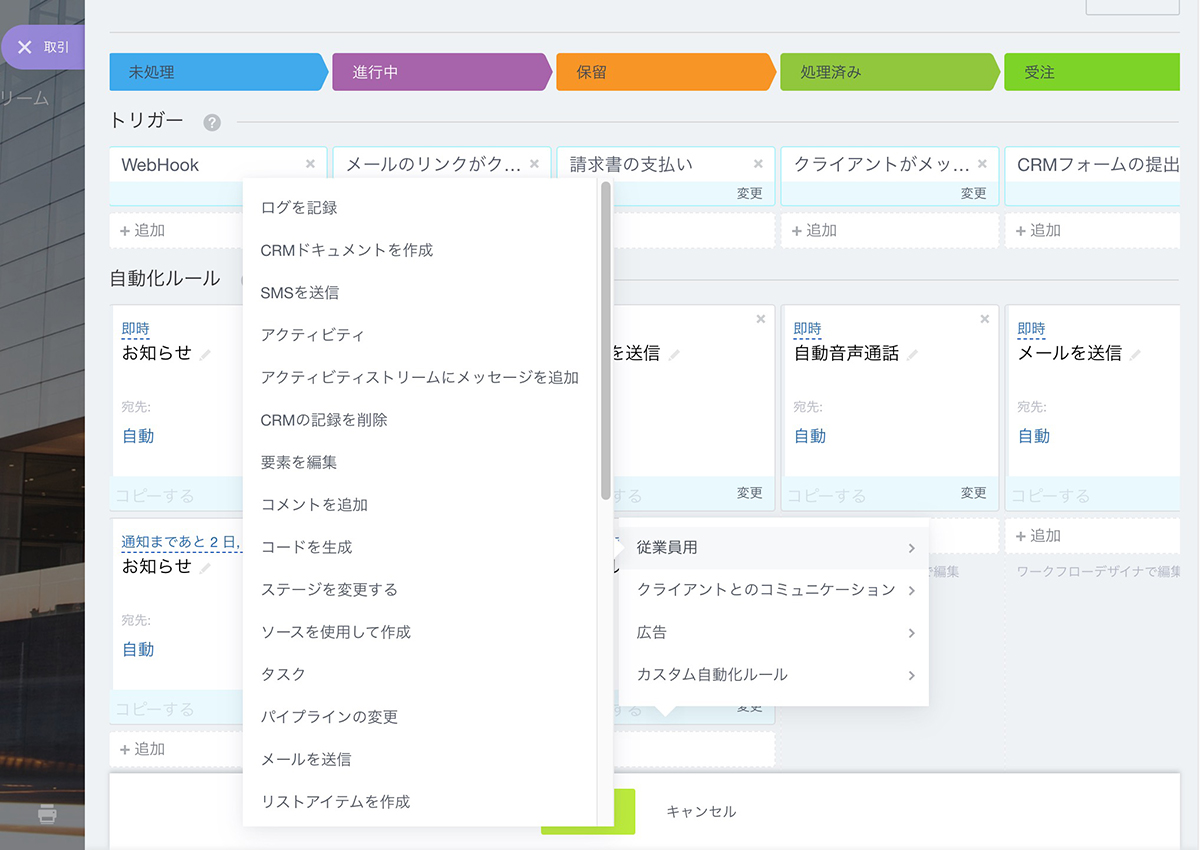Viewport: 1200px width, 850px height.
Task: Edit the rightmost メールを送信 rule name pencil
Action: (x=1135, y=354)
